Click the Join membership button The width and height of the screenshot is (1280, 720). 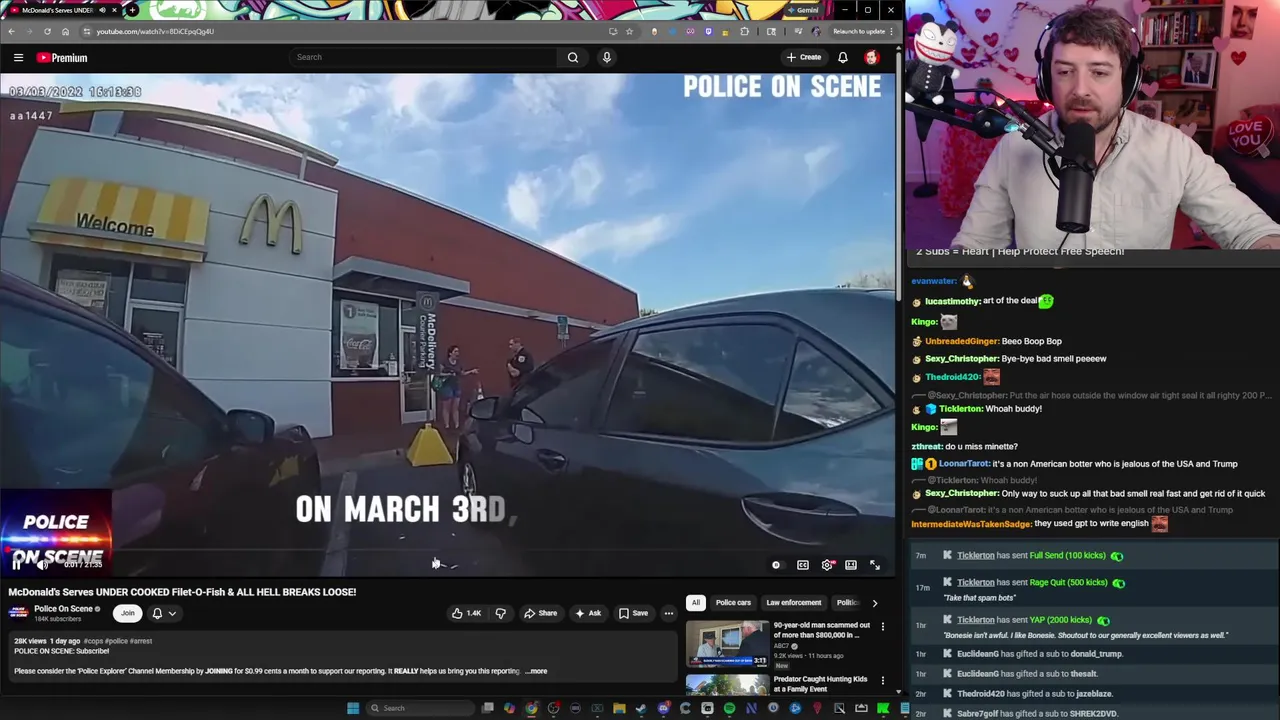(x=127, y=613)
